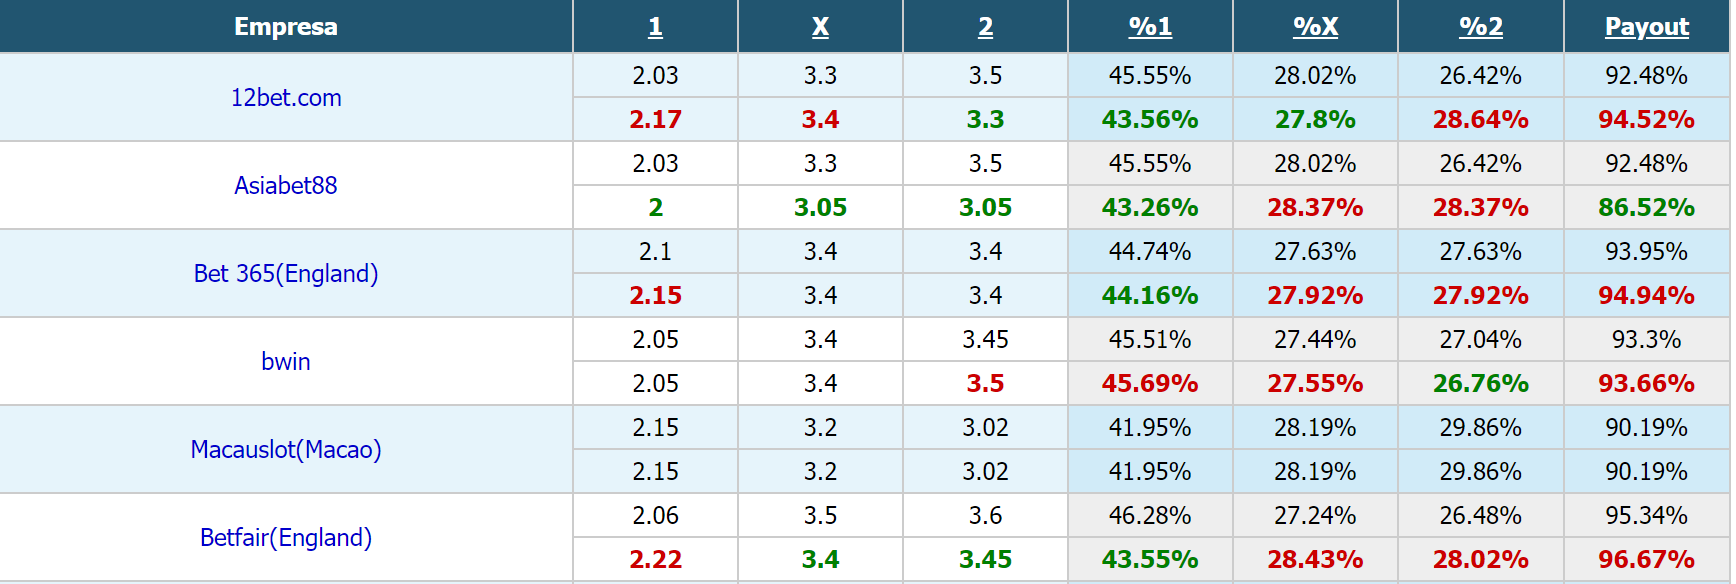Open the Betfair(England) link
1736x584 pixels.
[286, 537]
